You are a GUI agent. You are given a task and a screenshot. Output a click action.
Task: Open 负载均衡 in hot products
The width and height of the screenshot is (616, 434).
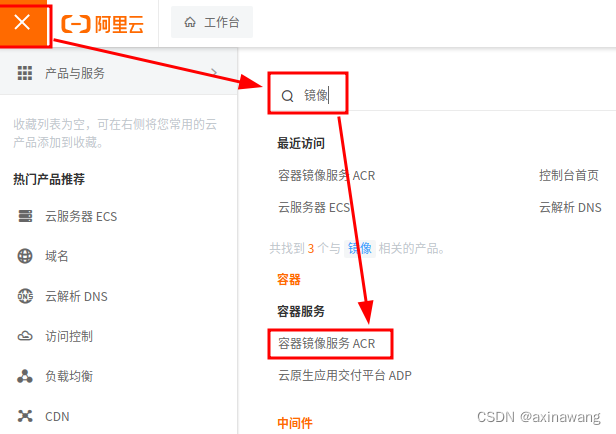pyautogui.click(x=69, y=376)
